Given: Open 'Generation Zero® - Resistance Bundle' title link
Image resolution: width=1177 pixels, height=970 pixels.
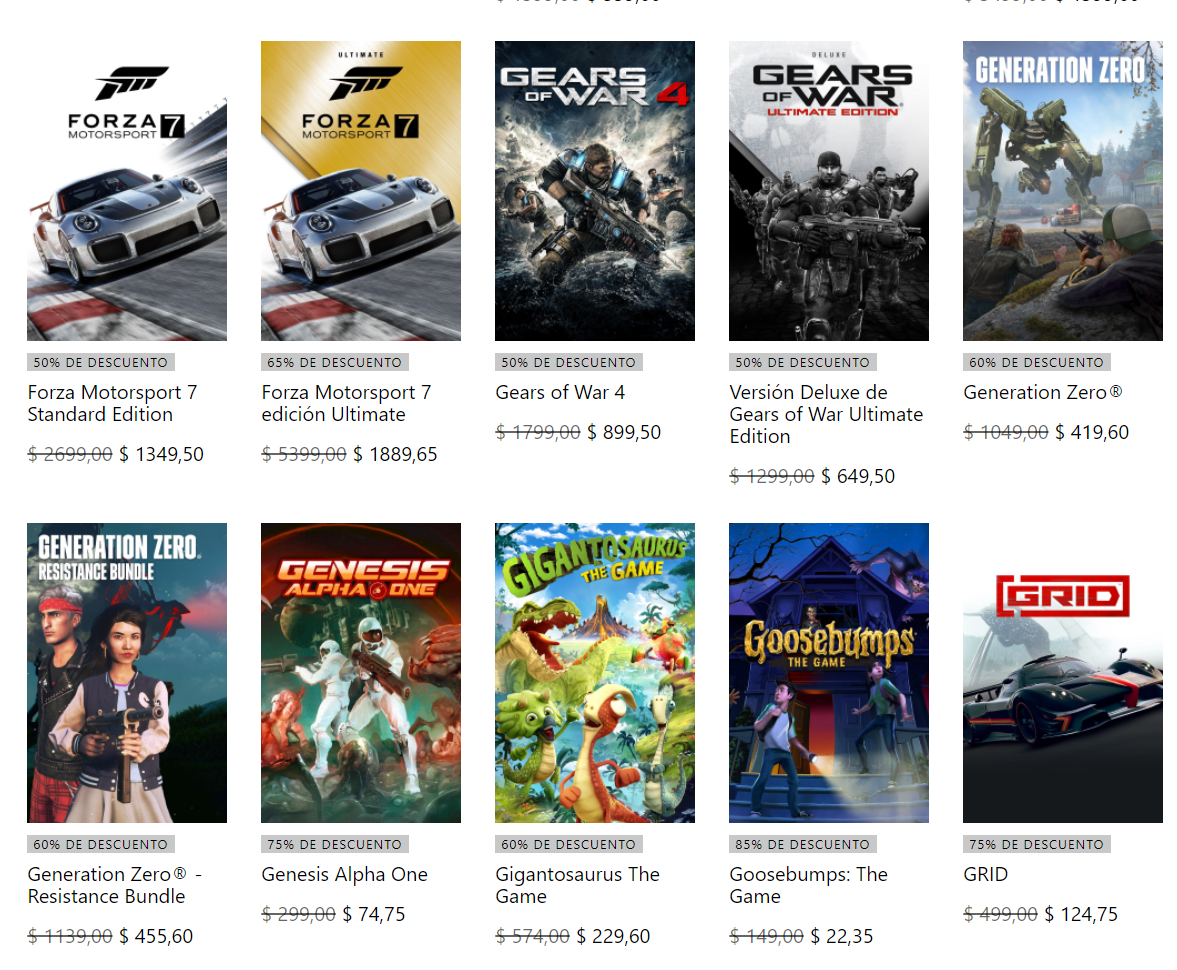Looking at the screenshot, I should coord(115,885).
